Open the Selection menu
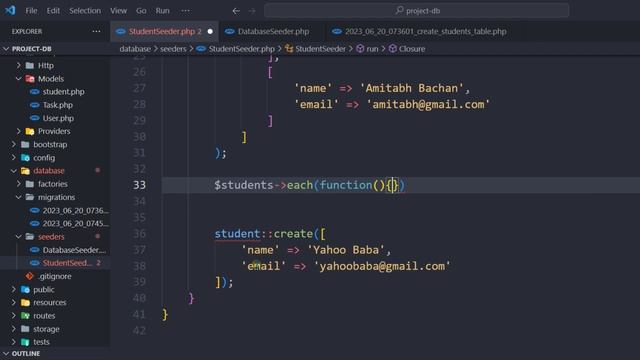This screenshot has width=640, height=360. pyautogui.click(x=85, y=11)
